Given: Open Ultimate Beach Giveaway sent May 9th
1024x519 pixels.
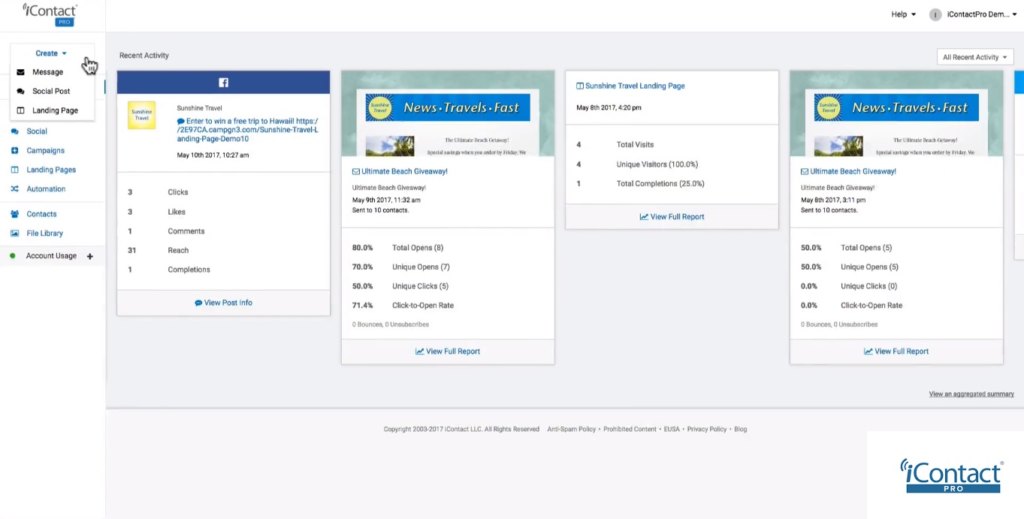Looking at the screenshot, I should pyautogui.click(x=404, y=172).
